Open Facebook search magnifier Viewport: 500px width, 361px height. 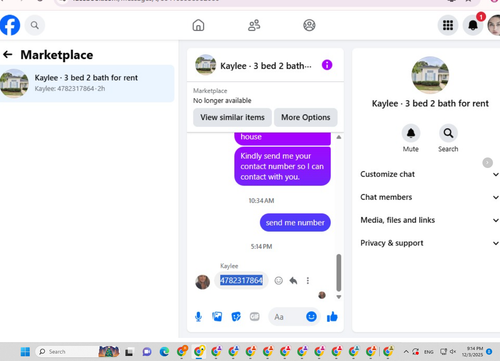click(x=35, y=25)
